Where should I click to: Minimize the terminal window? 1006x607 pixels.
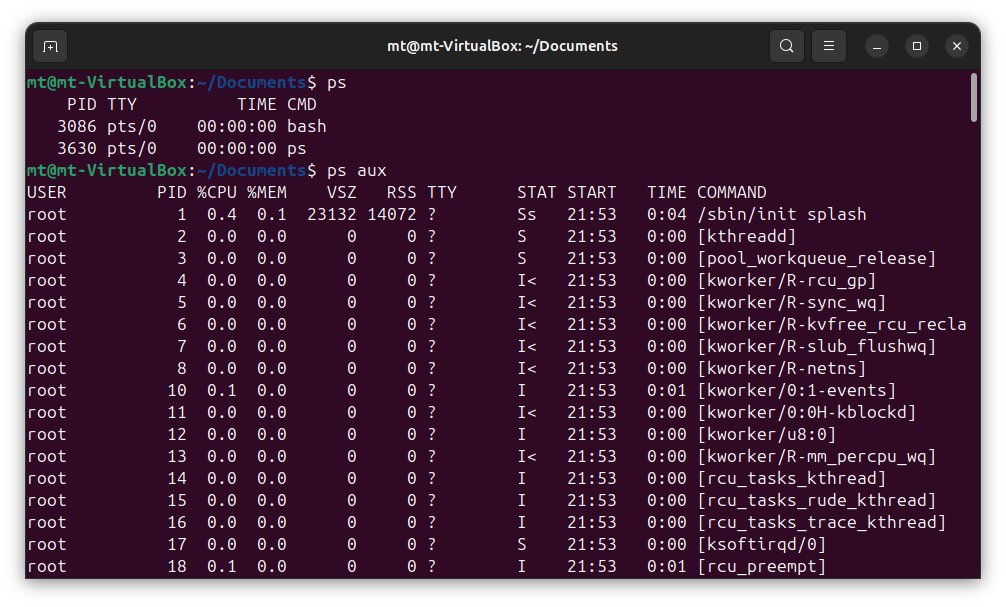click(877, 46)
